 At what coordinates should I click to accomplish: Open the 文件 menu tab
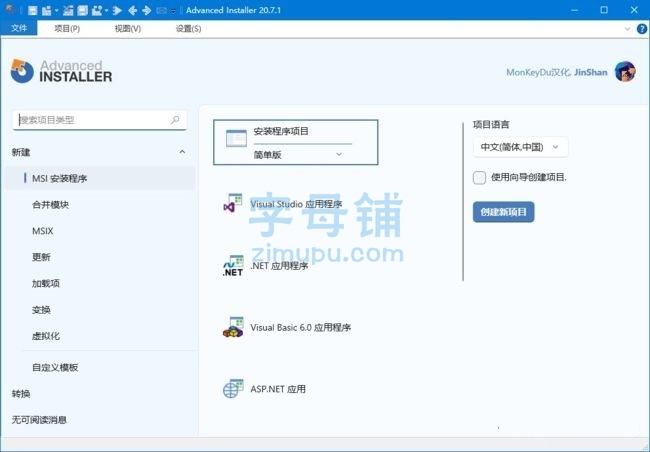pos(19,28)
